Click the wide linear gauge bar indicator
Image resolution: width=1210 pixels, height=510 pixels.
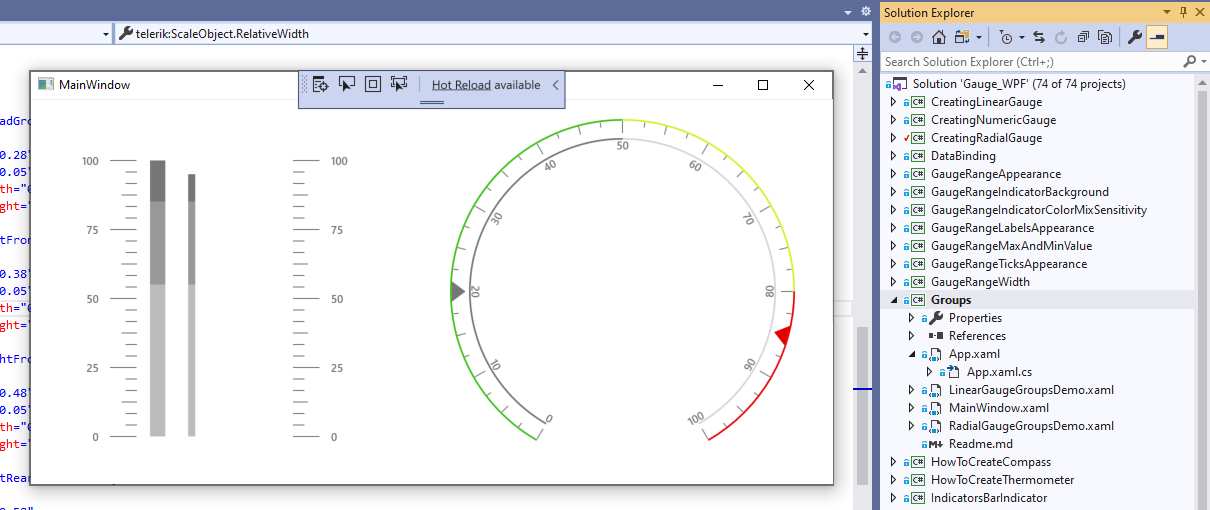point(157,298)
